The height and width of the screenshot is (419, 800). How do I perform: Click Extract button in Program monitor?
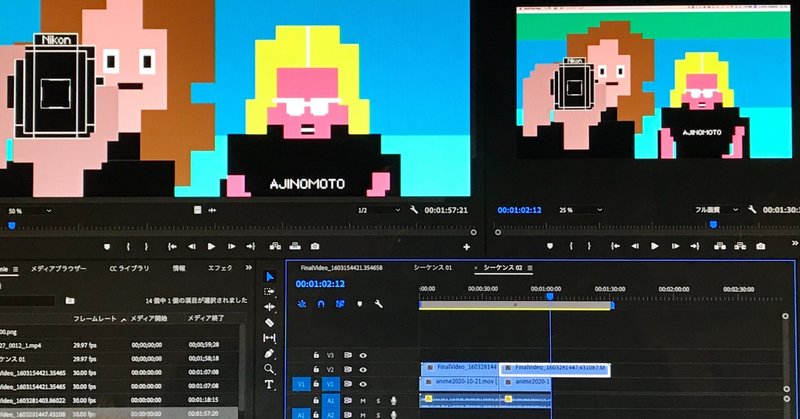coord(740,246)
